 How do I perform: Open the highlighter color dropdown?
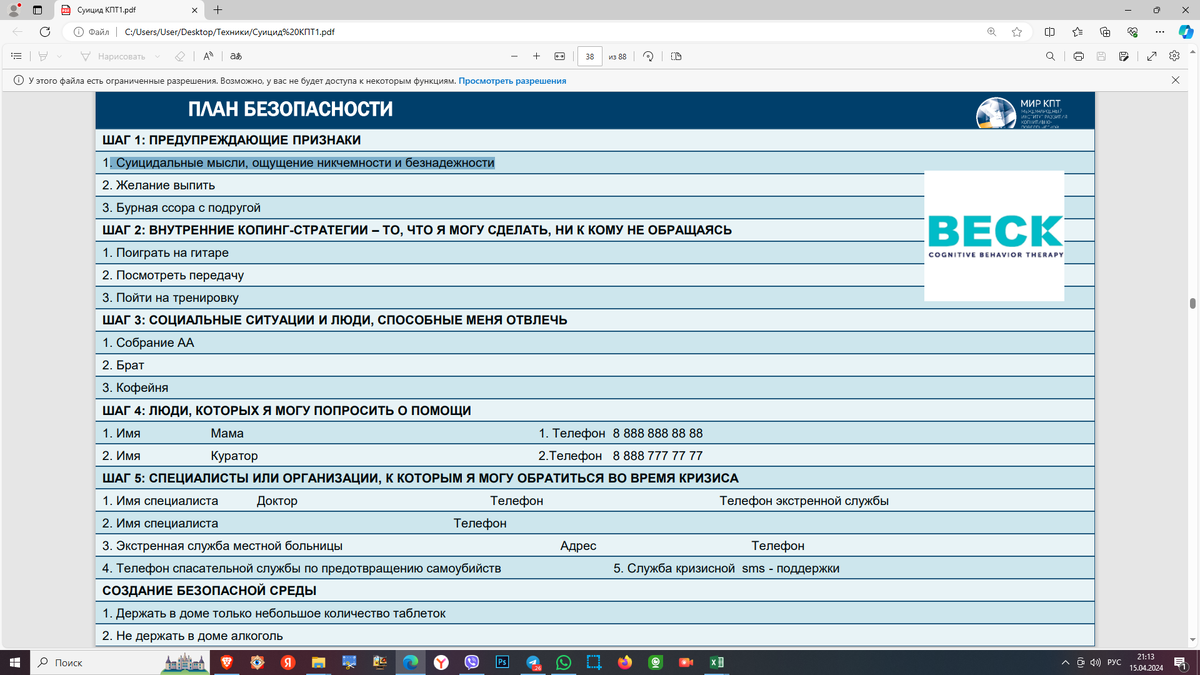coord(60,56)
